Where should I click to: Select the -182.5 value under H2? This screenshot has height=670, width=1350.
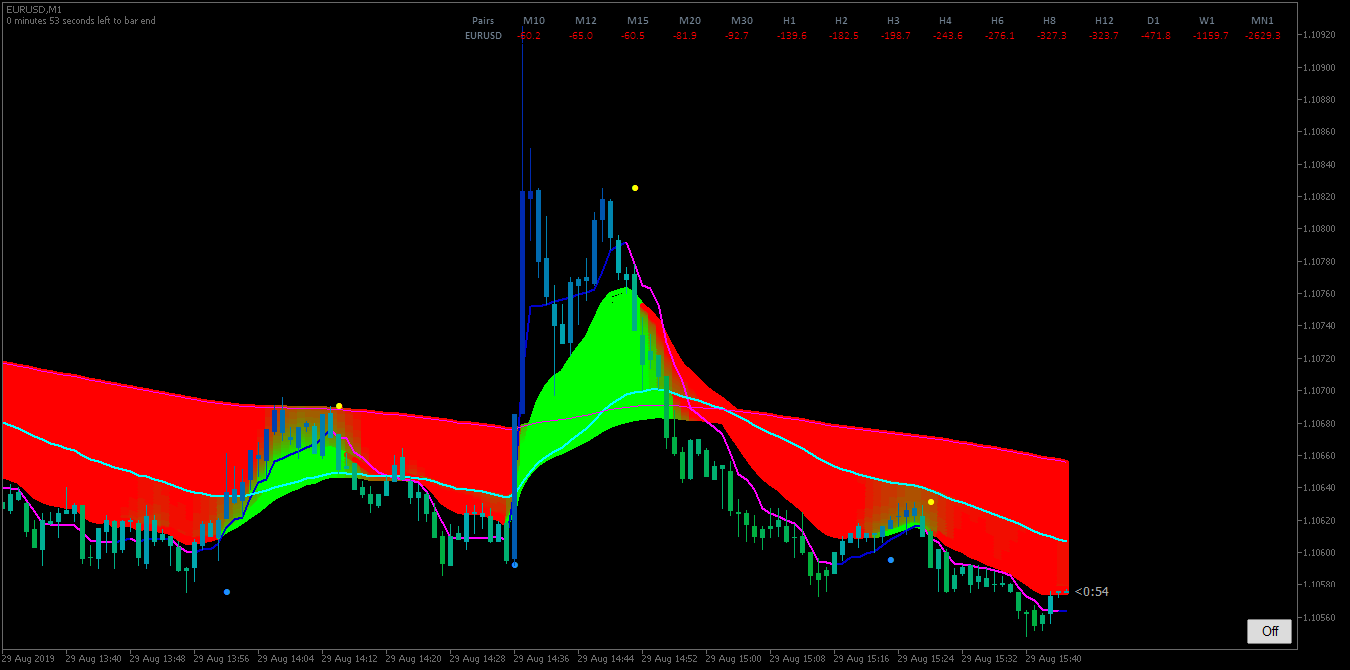pyautogui.click(x=844, y=36)
